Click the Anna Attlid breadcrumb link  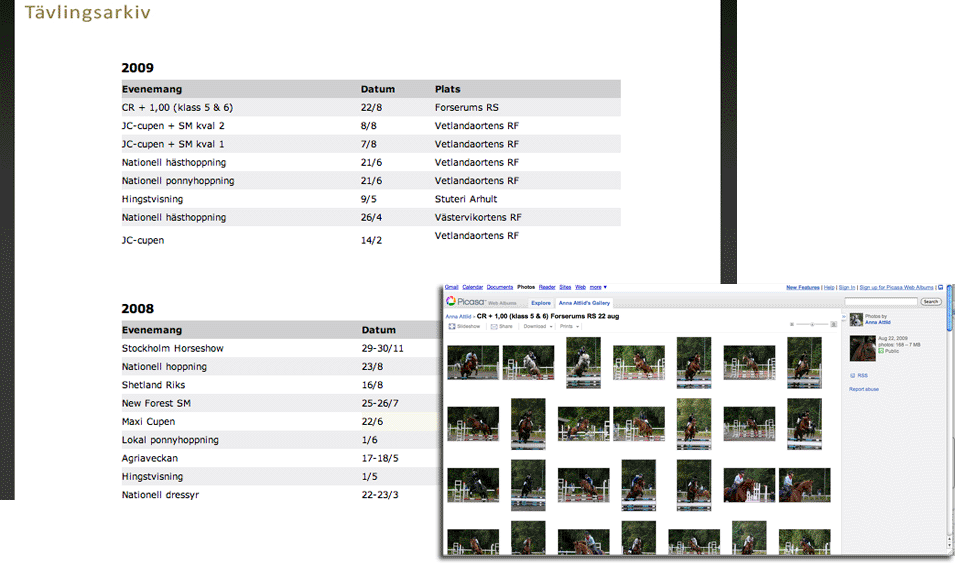[x=458, y=316]
